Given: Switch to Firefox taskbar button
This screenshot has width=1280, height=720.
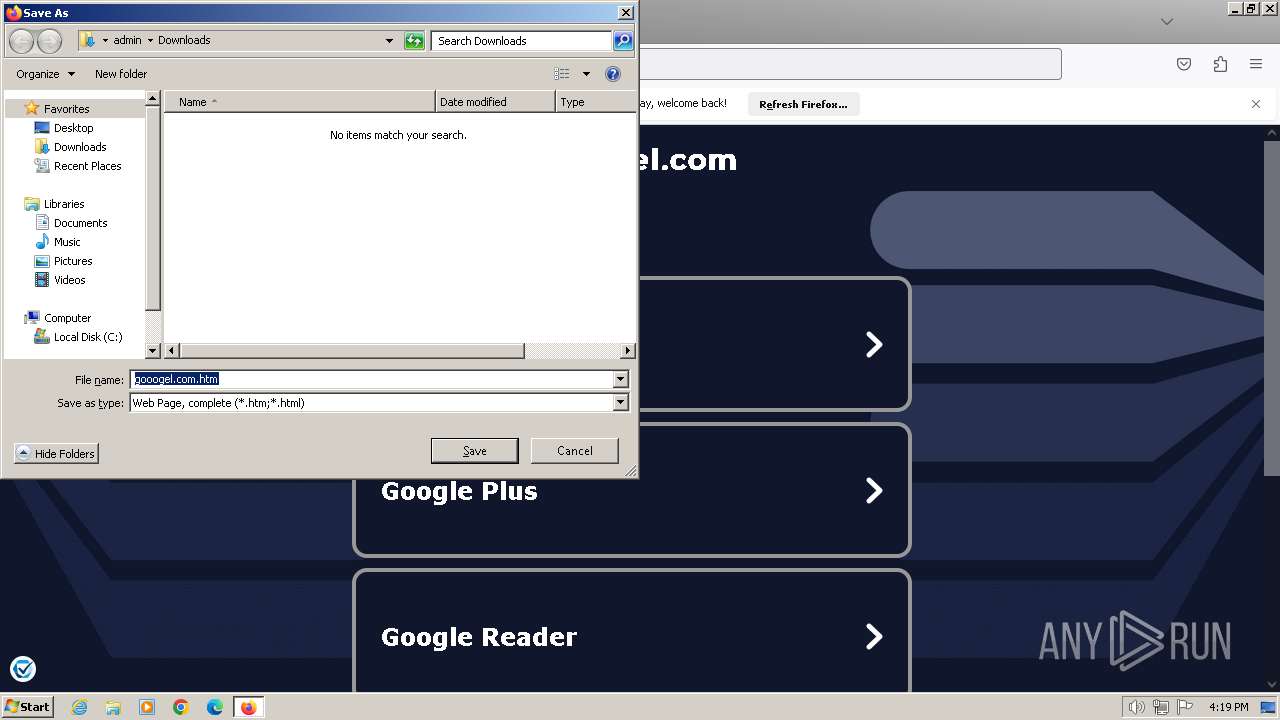Looking at the screenshot, I should (x=248, y=707).
